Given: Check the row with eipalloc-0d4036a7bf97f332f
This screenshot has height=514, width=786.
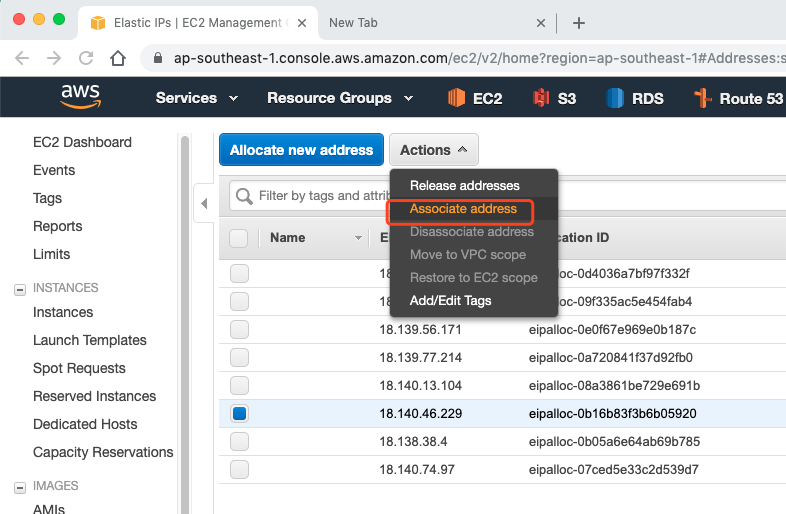Looking at the screenshot, I should [239, 273].
